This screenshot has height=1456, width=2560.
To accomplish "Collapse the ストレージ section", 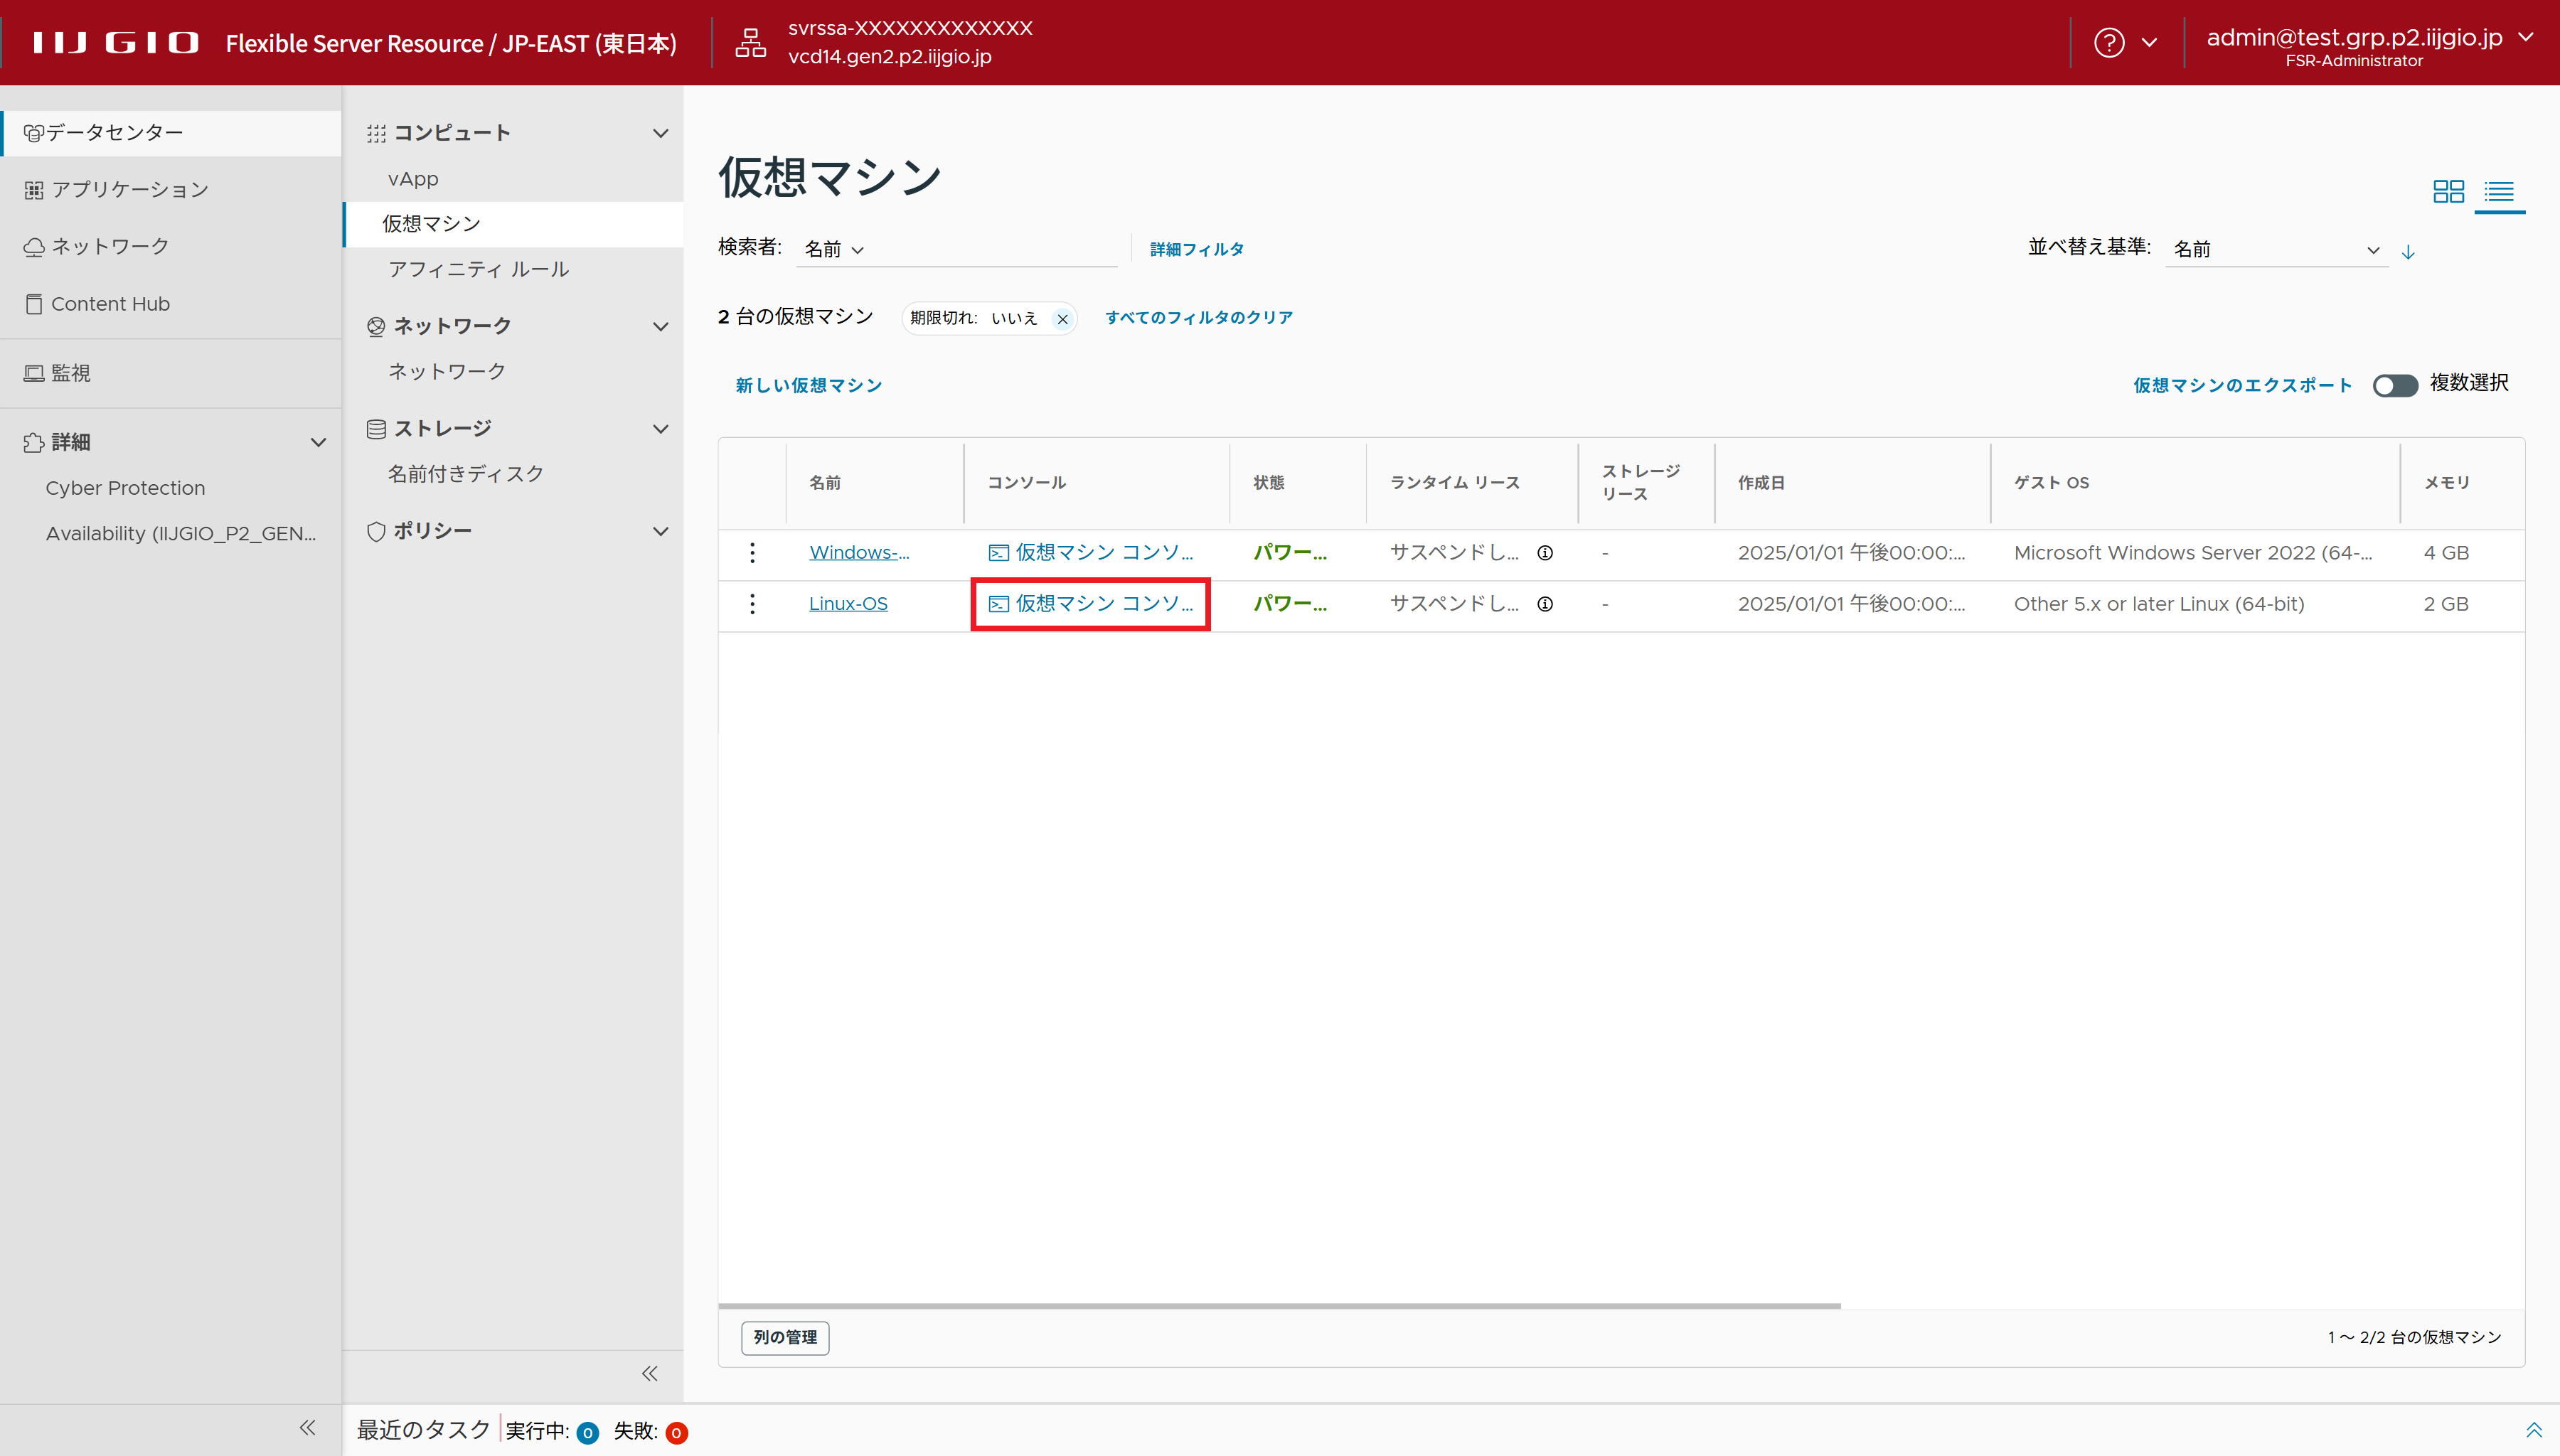I will point(660,429).
